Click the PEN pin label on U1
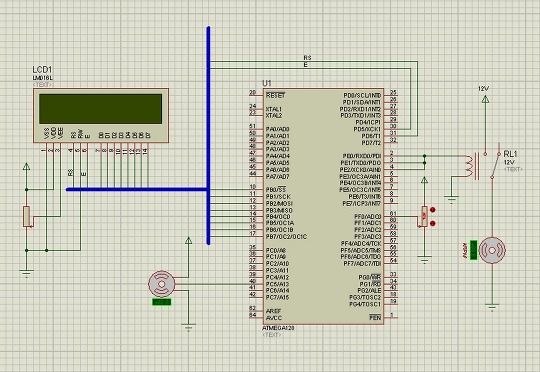The image size is (540, 372). point(375,317)
